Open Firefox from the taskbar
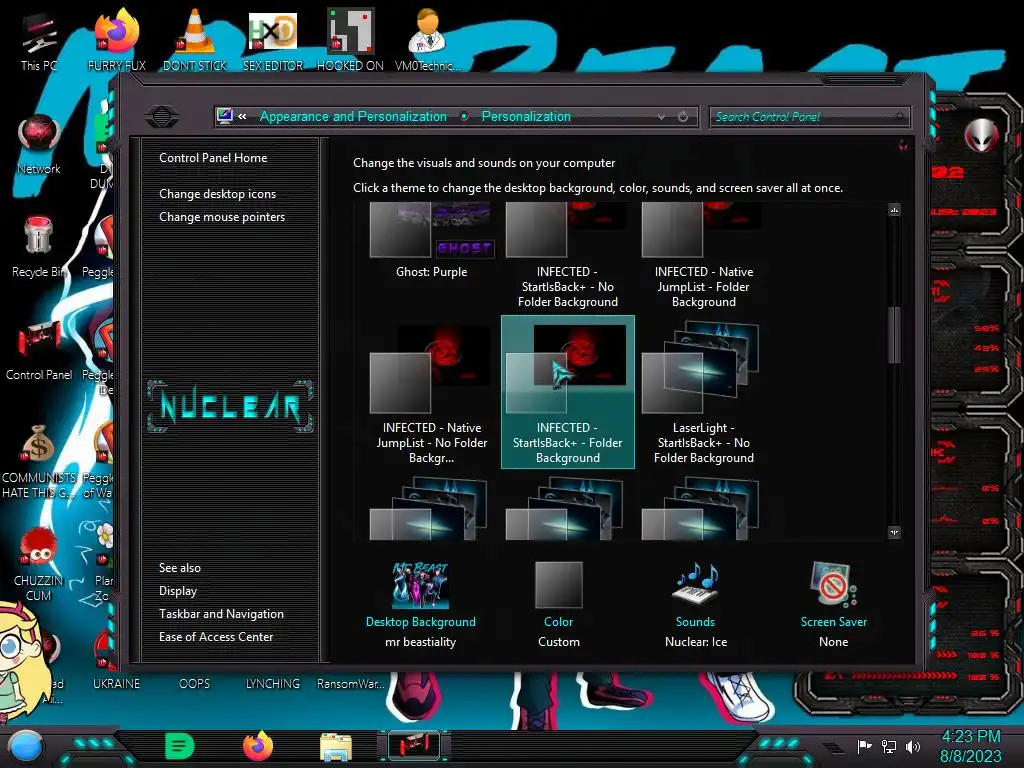 click(x=257, y=746)
